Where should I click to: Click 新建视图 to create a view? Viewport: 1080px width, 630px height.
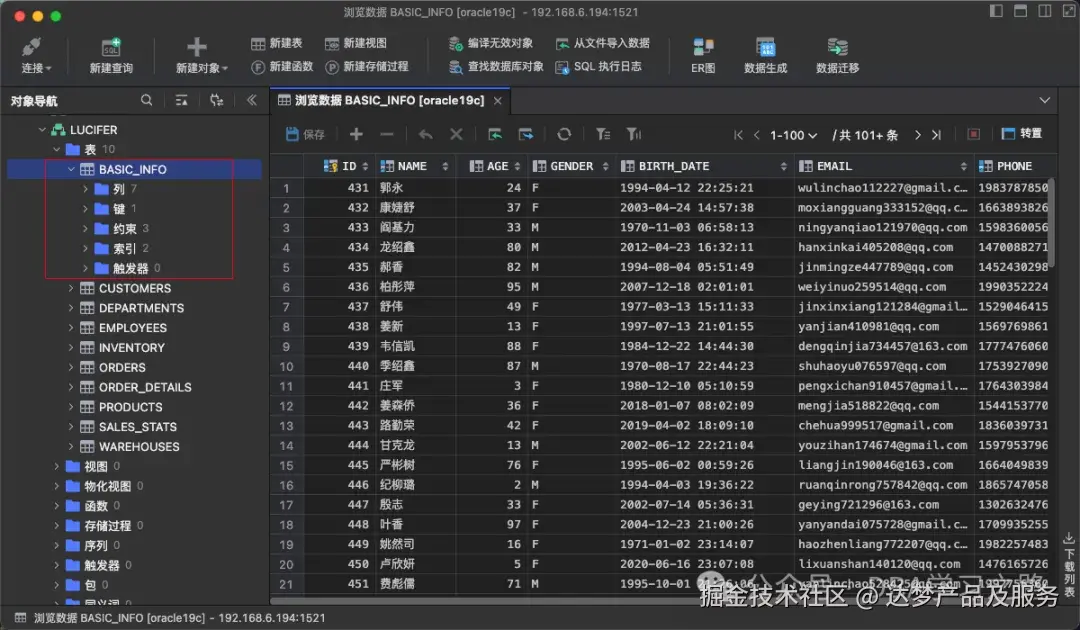point(356,43)
